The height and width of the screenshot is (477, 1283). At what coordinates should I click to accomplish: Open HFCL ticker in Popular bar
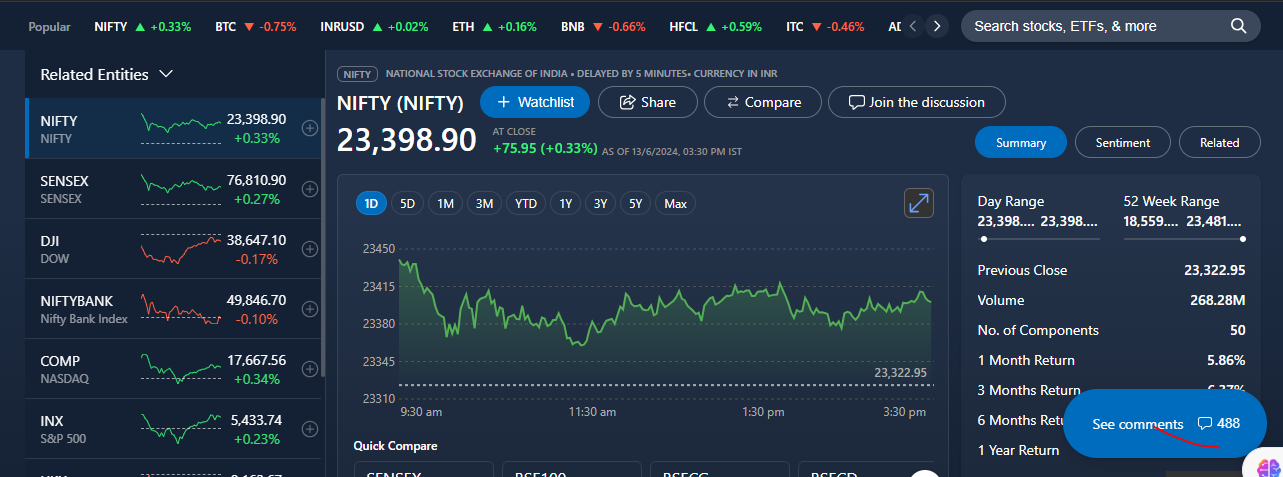pos(716,26)
